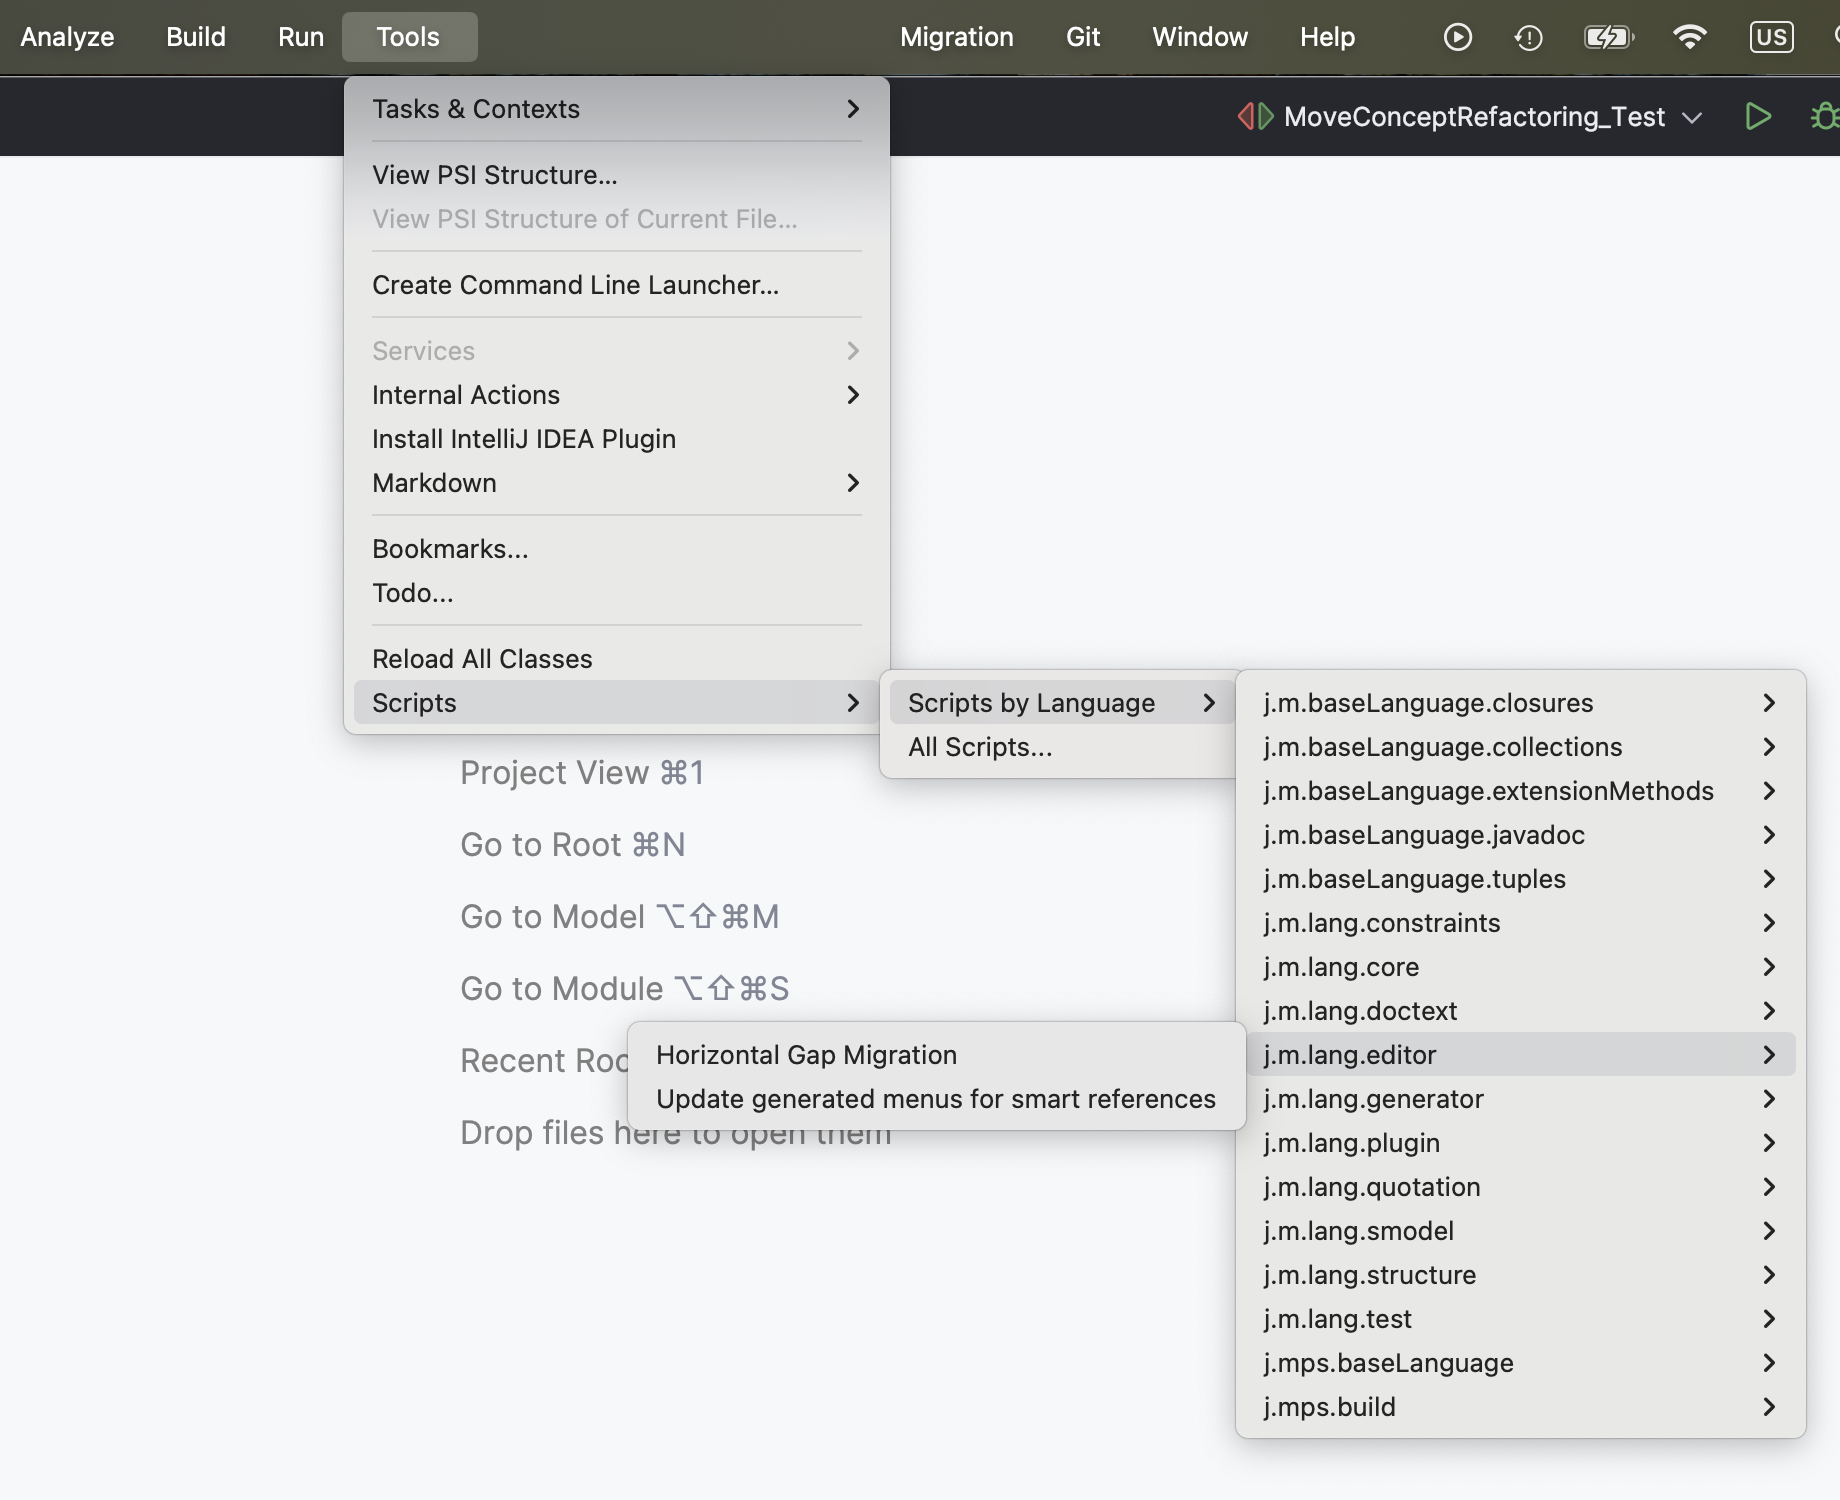Open the Git menu in menu bar
Image resolution: width=1840 pixels, height=1500 pixels.
click(x=1082, y=37)
